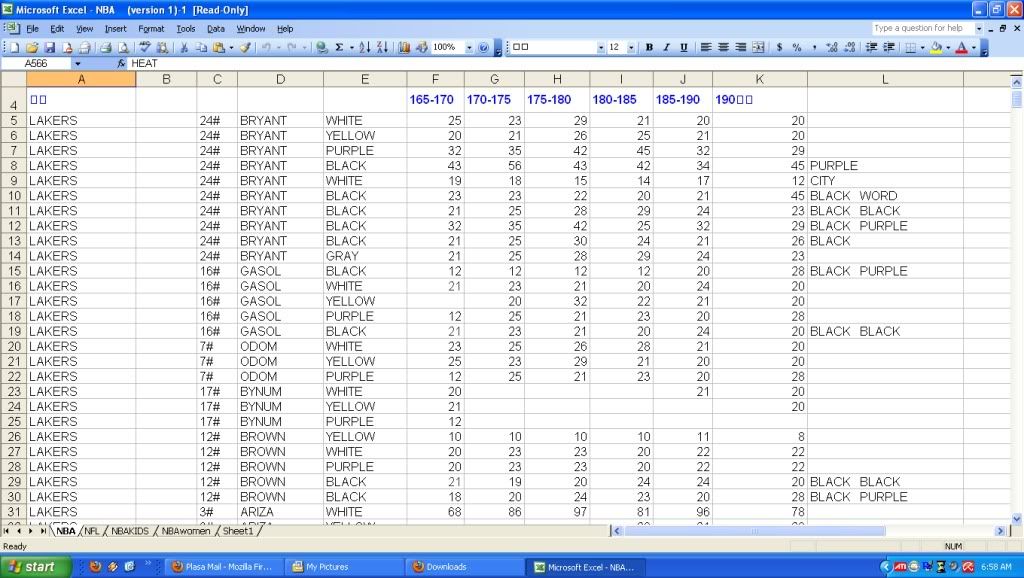Create a new blank workbook
This screenshot has height=578, width=1024.
point(14,47)
